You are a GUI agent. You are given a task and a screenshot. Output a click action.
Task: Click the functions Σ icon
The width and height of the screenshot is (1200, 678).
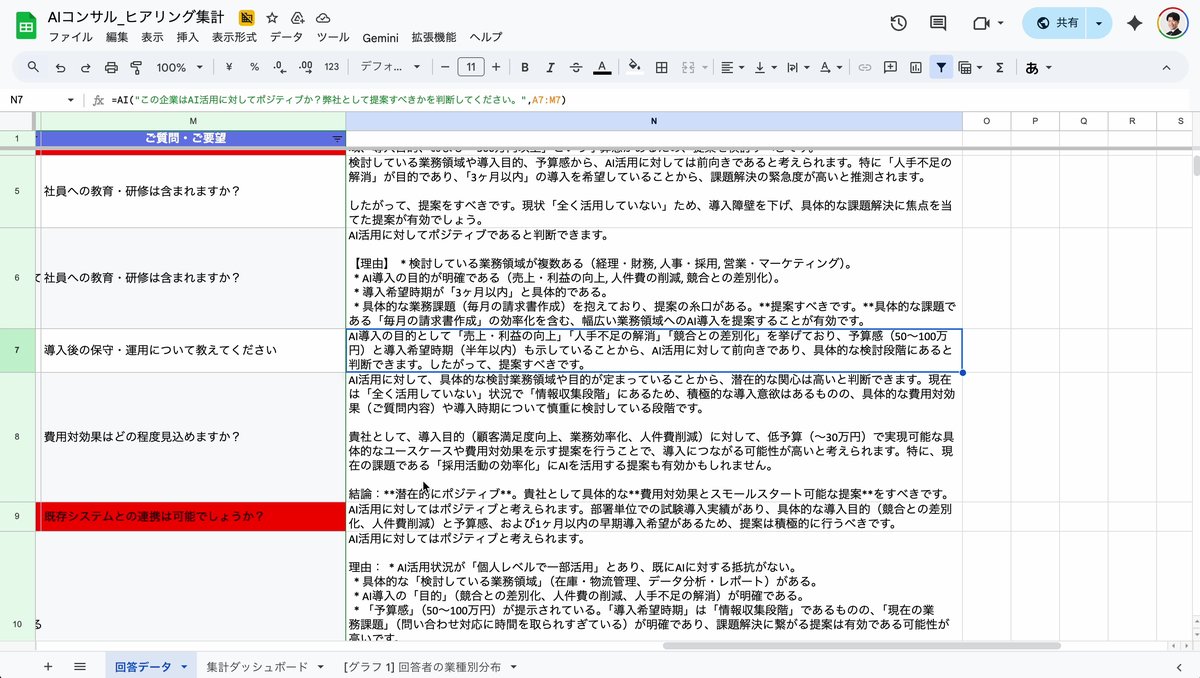pos(1000,67)
